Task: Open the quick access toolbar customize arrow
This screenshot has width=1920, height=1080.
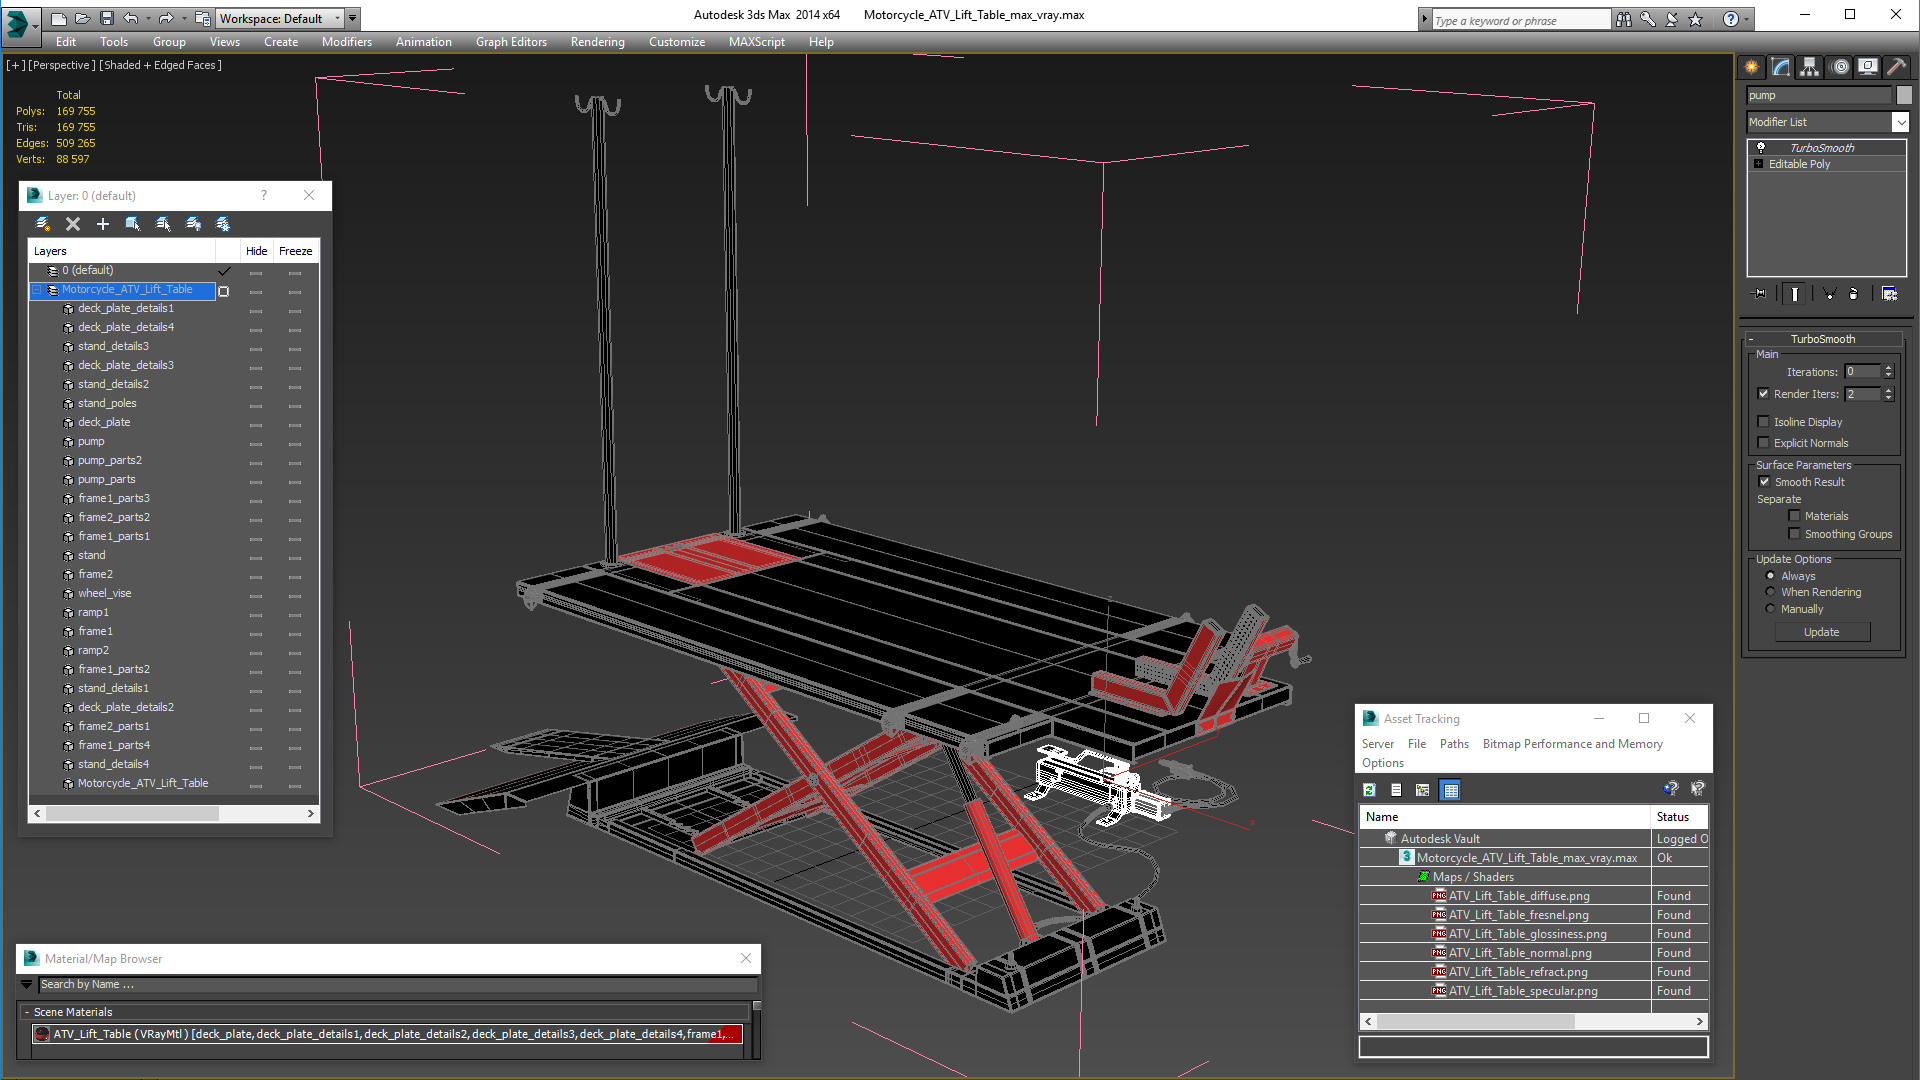Action: tap(352, 18)
